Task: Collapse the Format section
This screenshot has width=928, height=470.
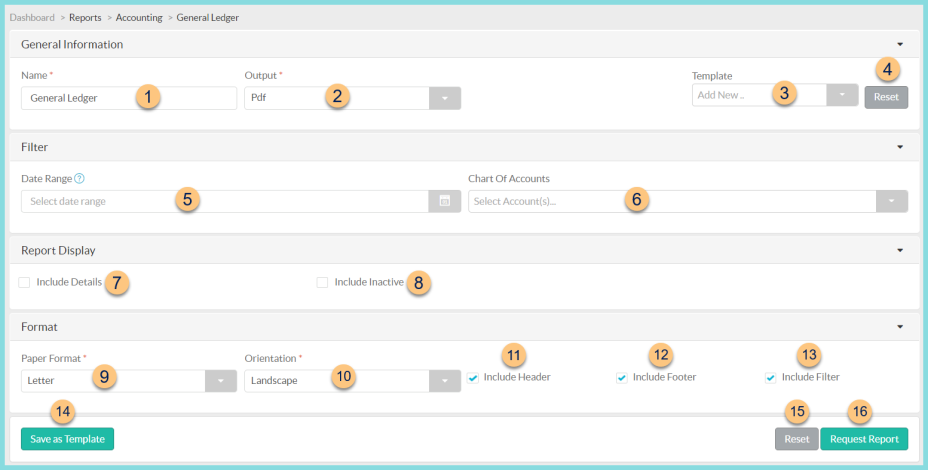Action: pos(900,327)
